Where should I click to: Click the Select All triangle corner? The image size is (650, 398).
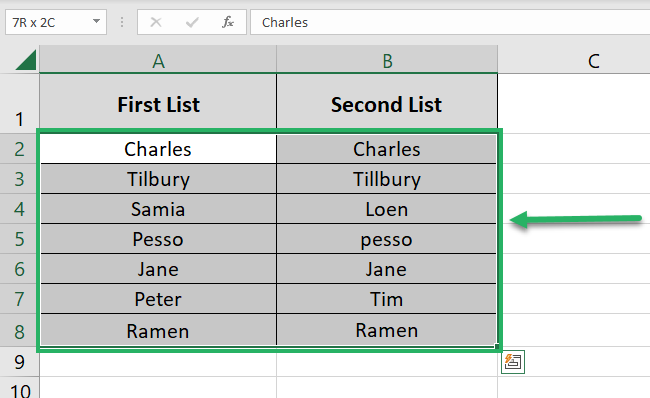pyautogui.click(x=26, y=60)
